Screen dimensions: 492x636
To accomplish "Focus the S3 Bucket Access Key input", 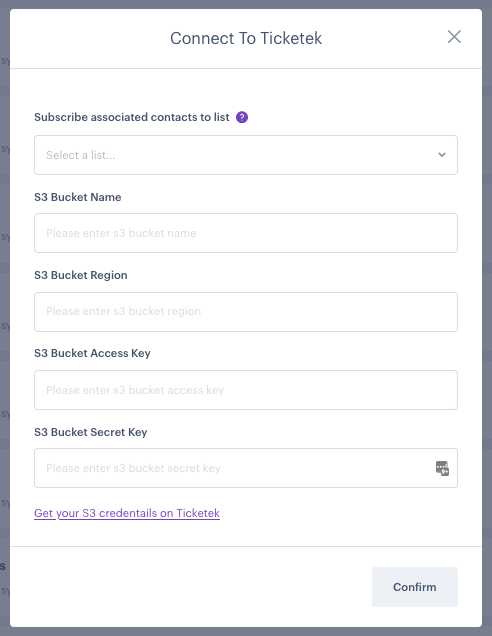I will pyautogui.click(x=246, y=390).
